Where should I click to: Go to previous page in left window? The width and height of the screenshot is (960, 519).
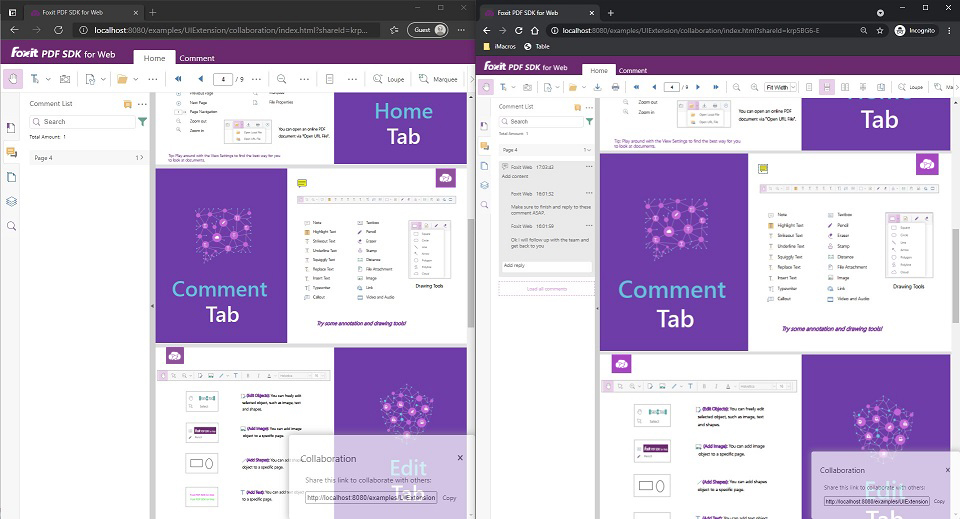pos(200,79)
